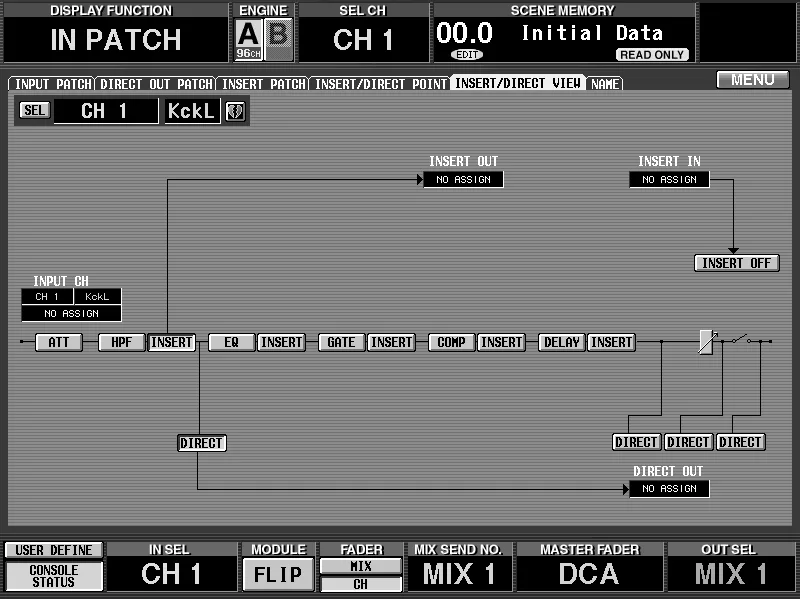Click small CH 1 label under INPUT CH
The image size is (800, 599).
pyautogui.click(x=47, y=296)
